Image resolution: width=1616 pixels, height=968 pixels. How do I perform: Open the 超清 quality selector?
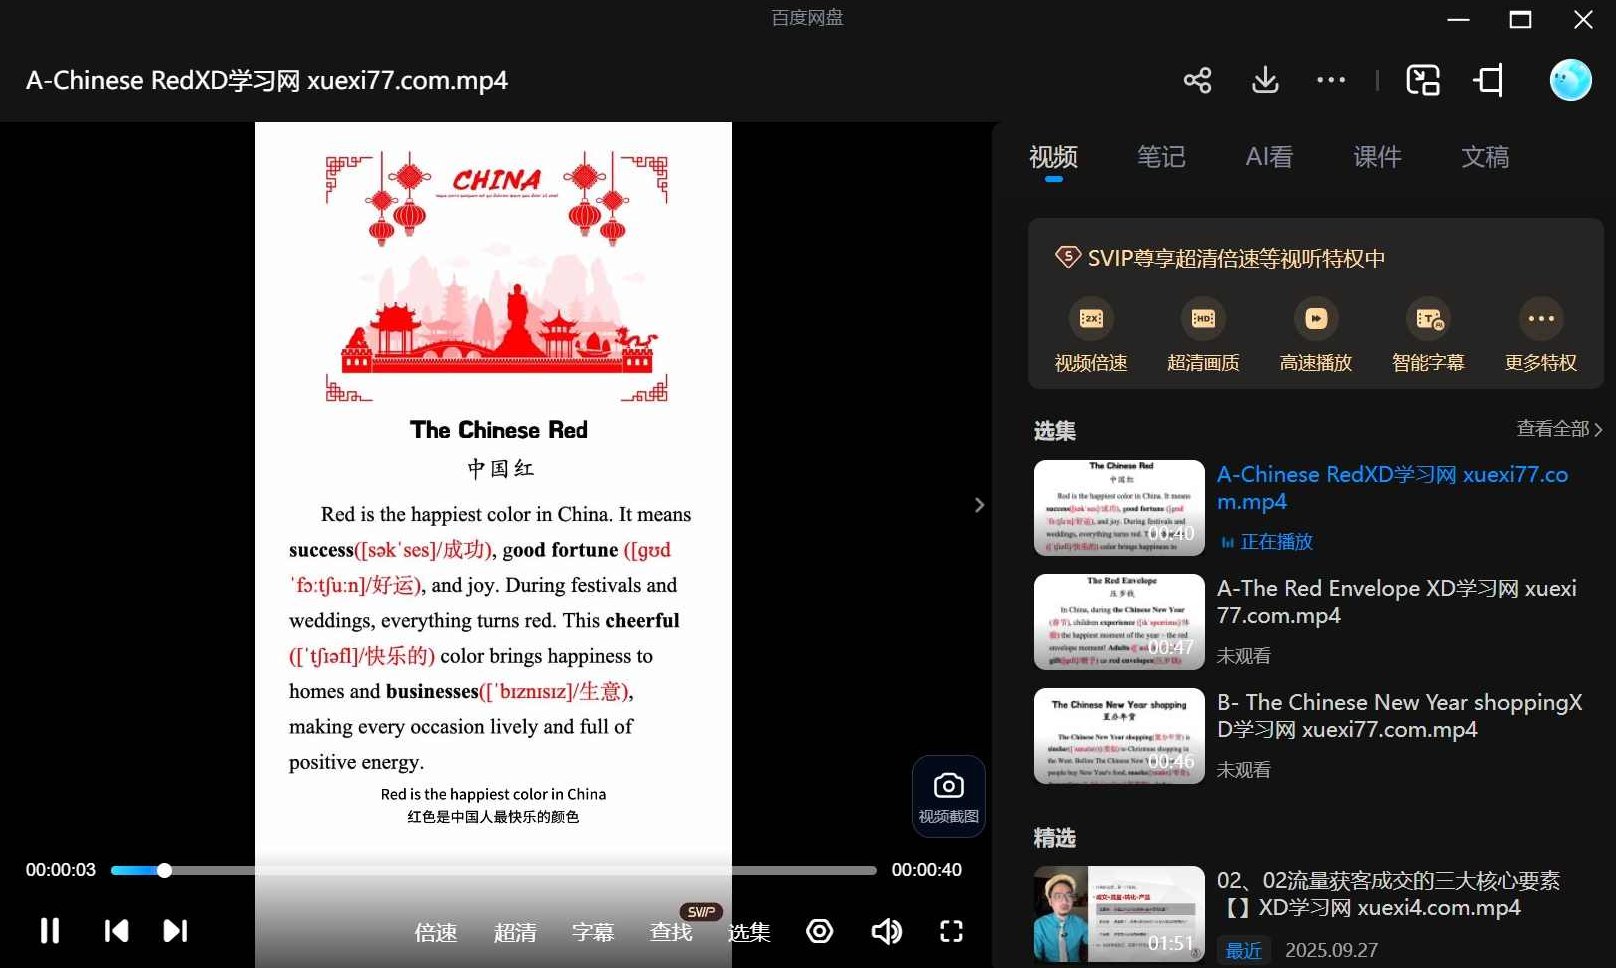(514, 931)
